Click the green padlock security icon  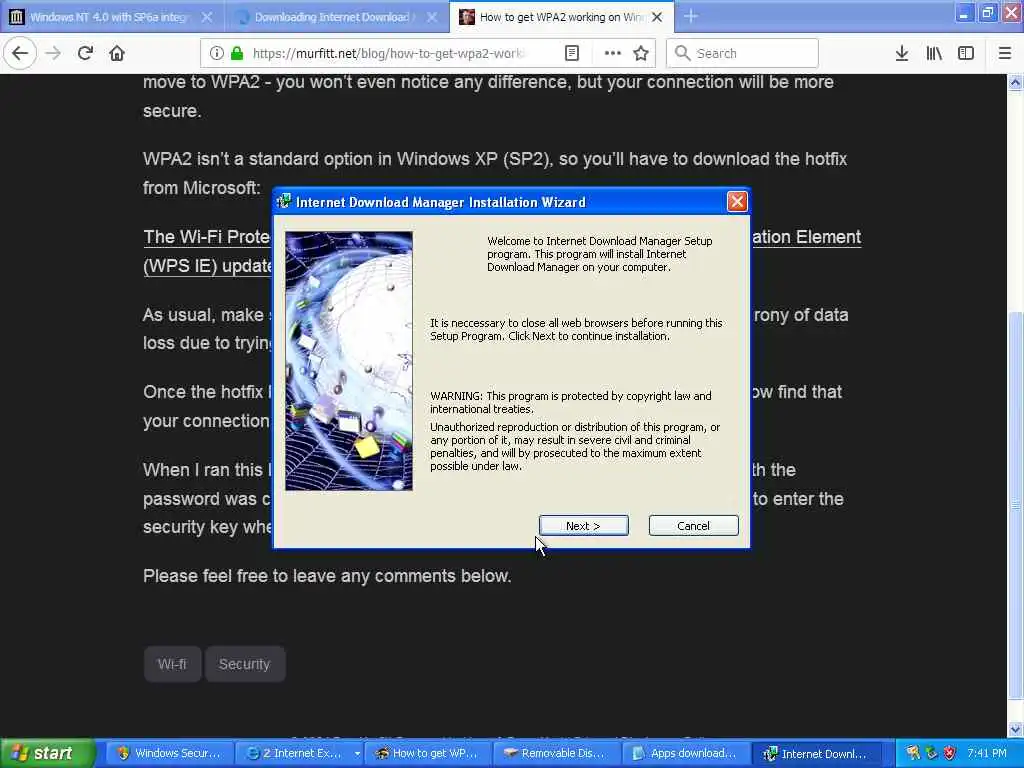[237, 54]
